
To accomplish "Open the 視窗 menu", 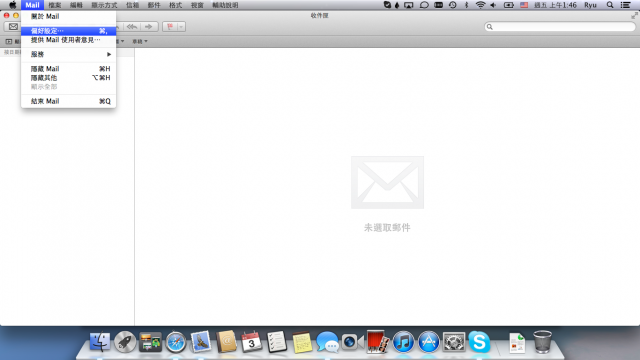I will point(197,5).
